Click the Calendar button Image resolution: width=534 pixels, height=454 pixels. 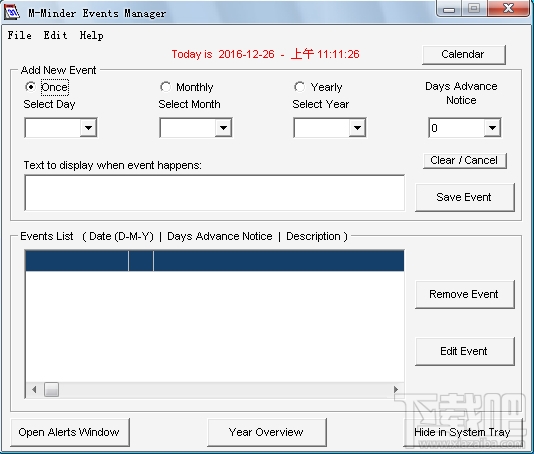pyautogui.click(x=464, y=54)
